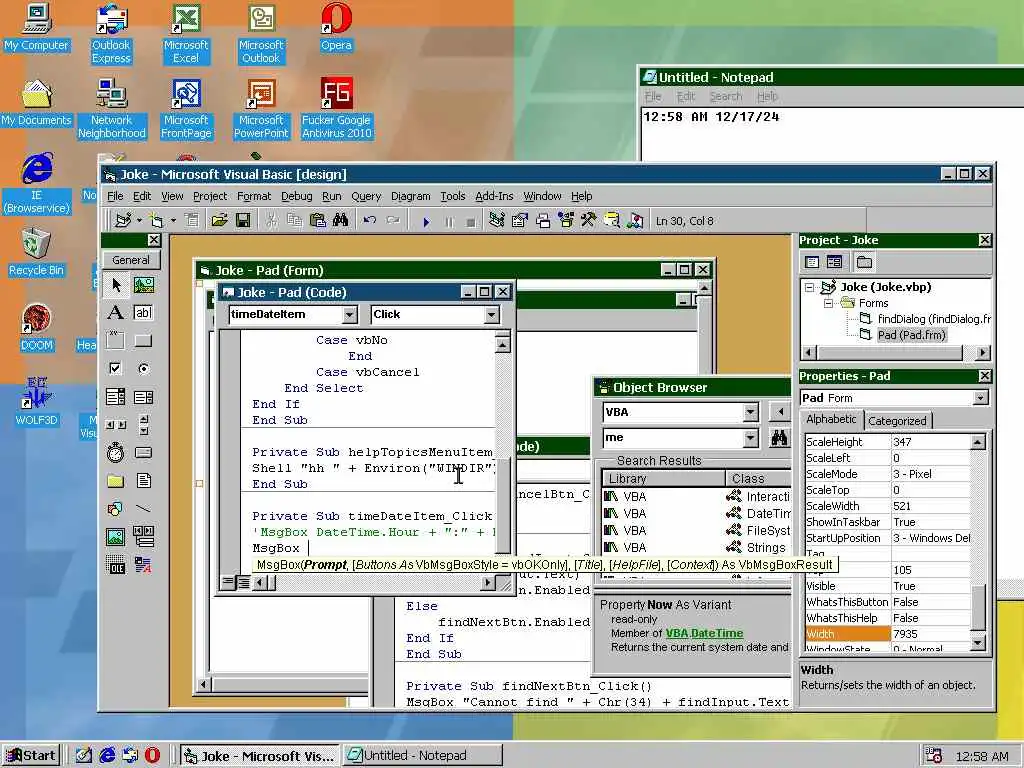Viewport: 1024px width, 768px height.
Task: Collapse the Joke (Joke.vbp) project node
Action: coord(810,287)
